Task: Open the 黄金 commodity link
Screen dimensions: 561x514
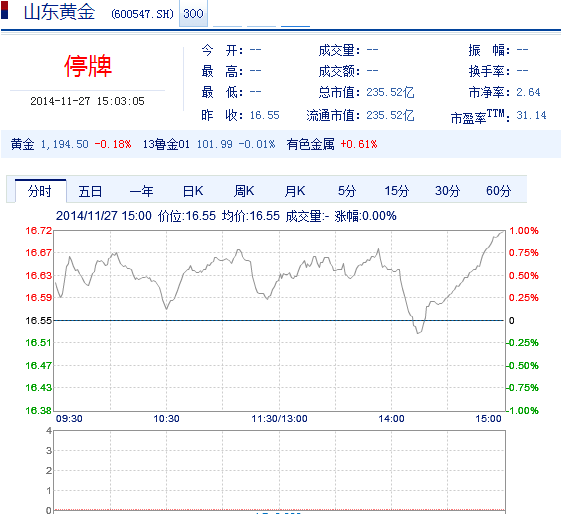Action: pos(23,144)
